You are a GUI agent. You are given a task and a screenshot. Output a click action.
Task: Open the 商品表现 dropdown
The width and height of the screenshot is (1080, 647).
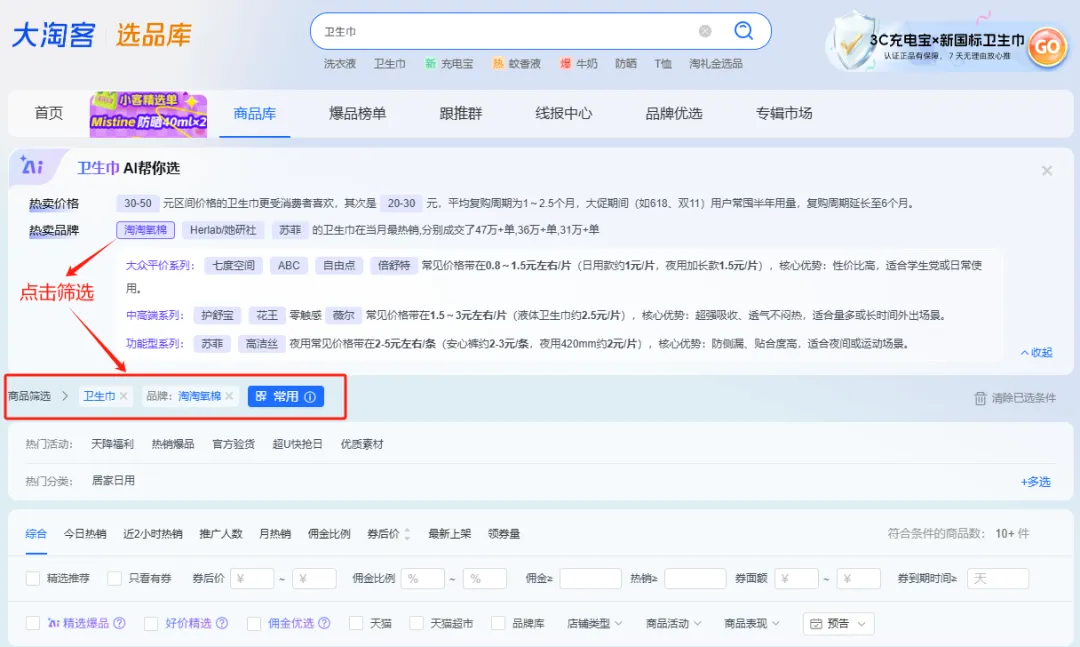752,624
